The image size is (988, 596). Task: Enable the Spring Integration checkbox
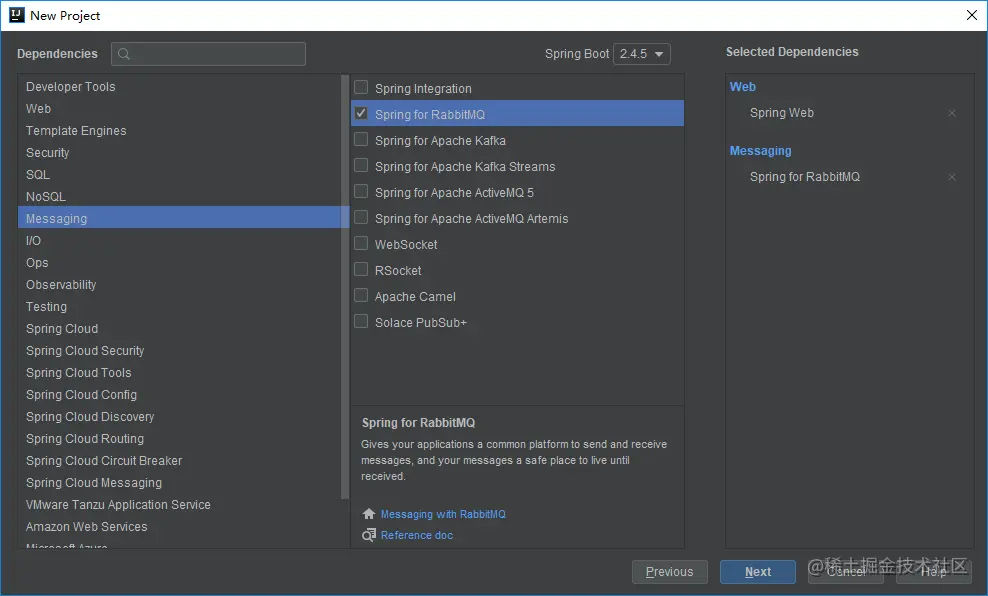[x=361, y=87]
